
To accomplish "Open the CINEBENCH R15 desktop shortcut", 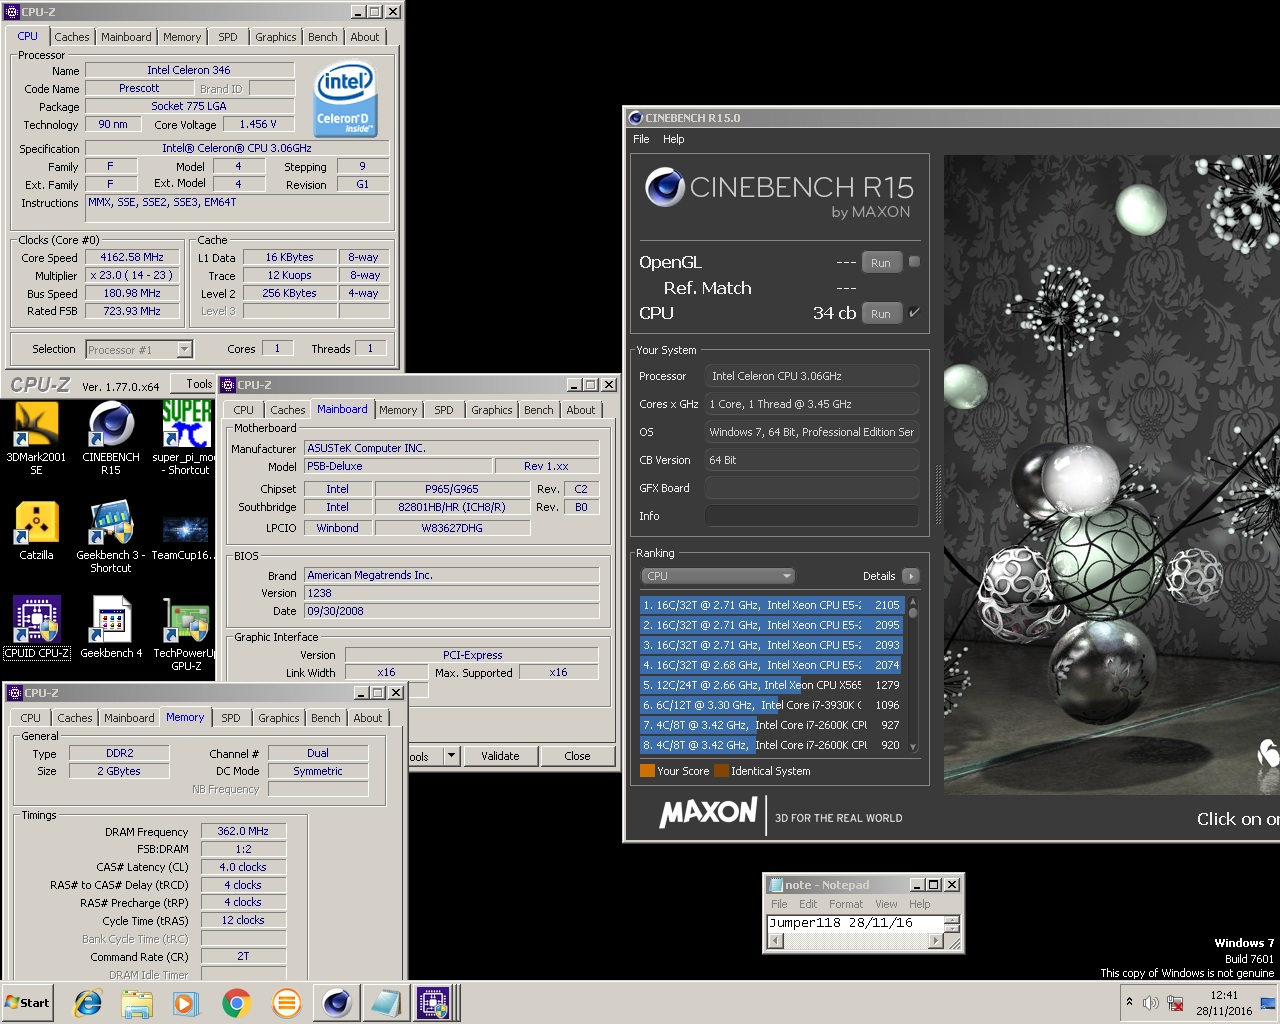I will click(111, 438).
